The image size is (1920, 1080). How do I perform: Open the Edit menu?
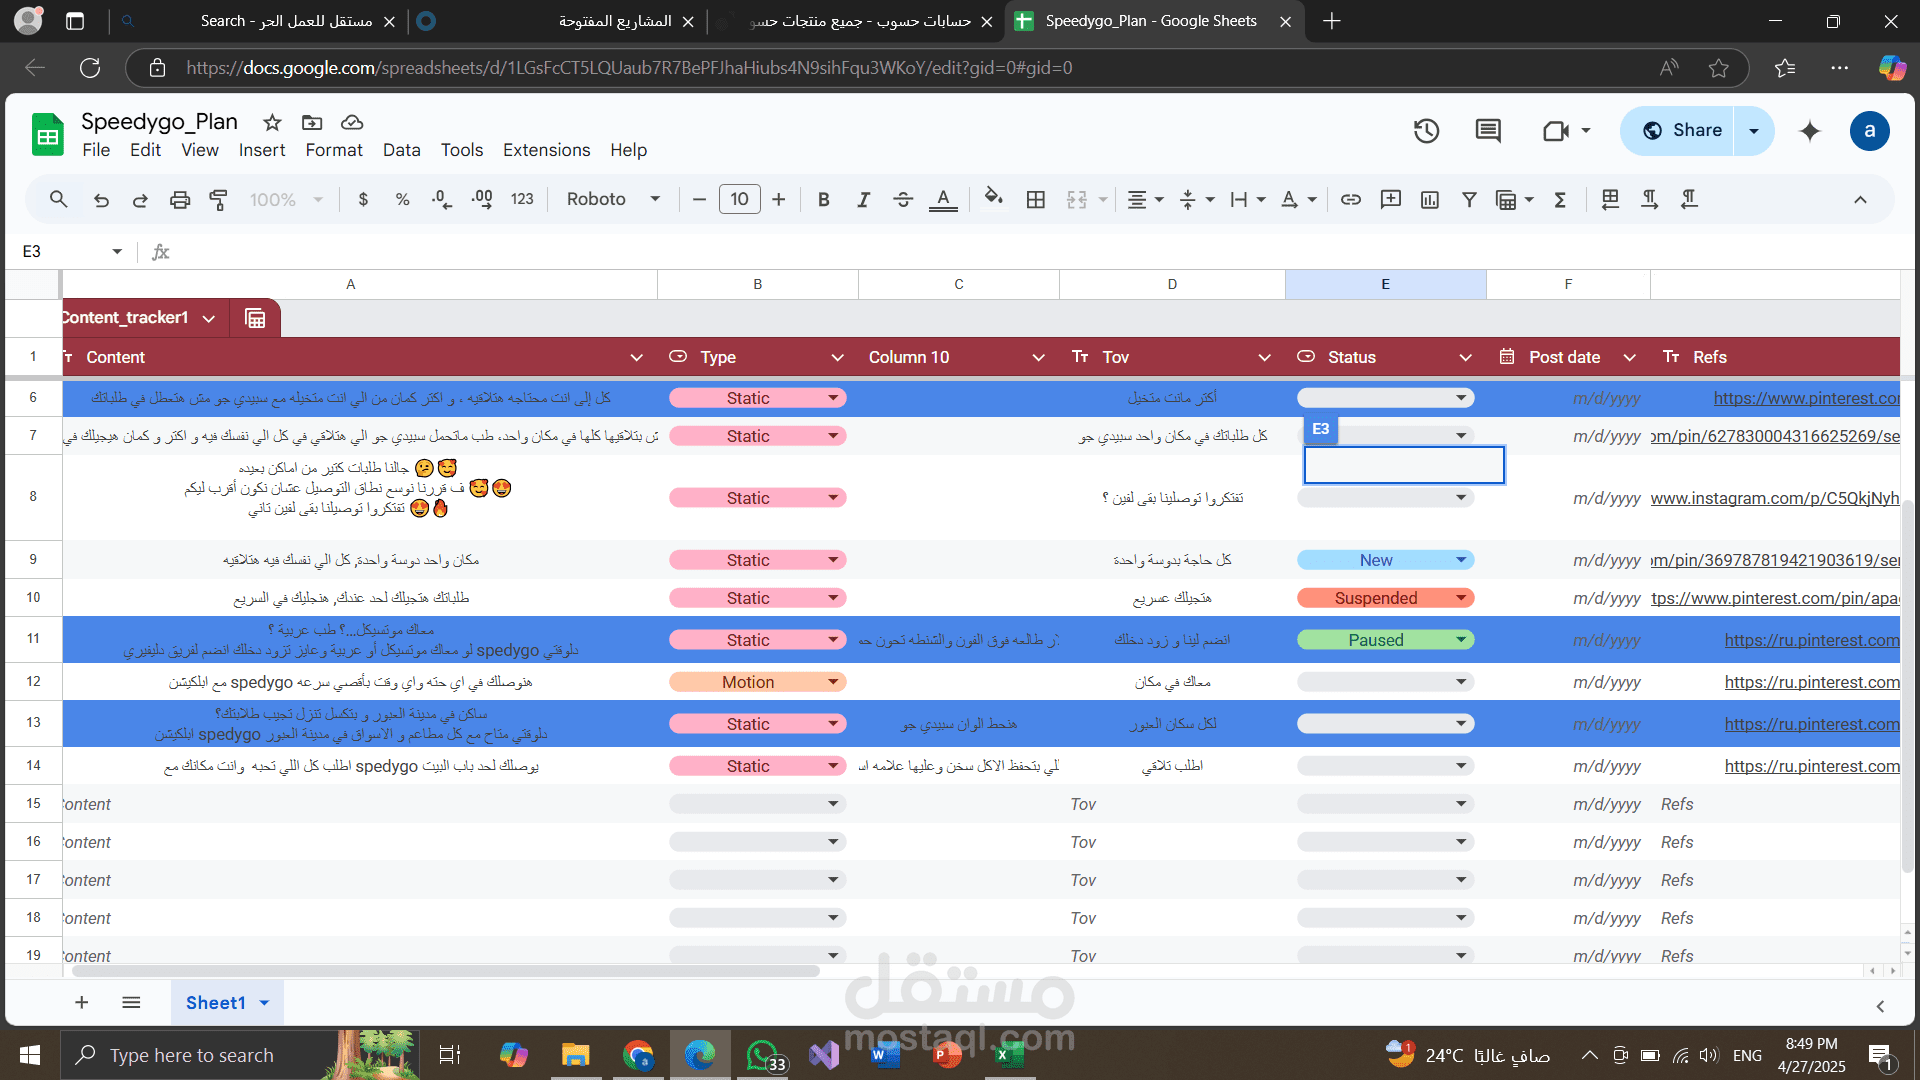click(x=145, y=150)
